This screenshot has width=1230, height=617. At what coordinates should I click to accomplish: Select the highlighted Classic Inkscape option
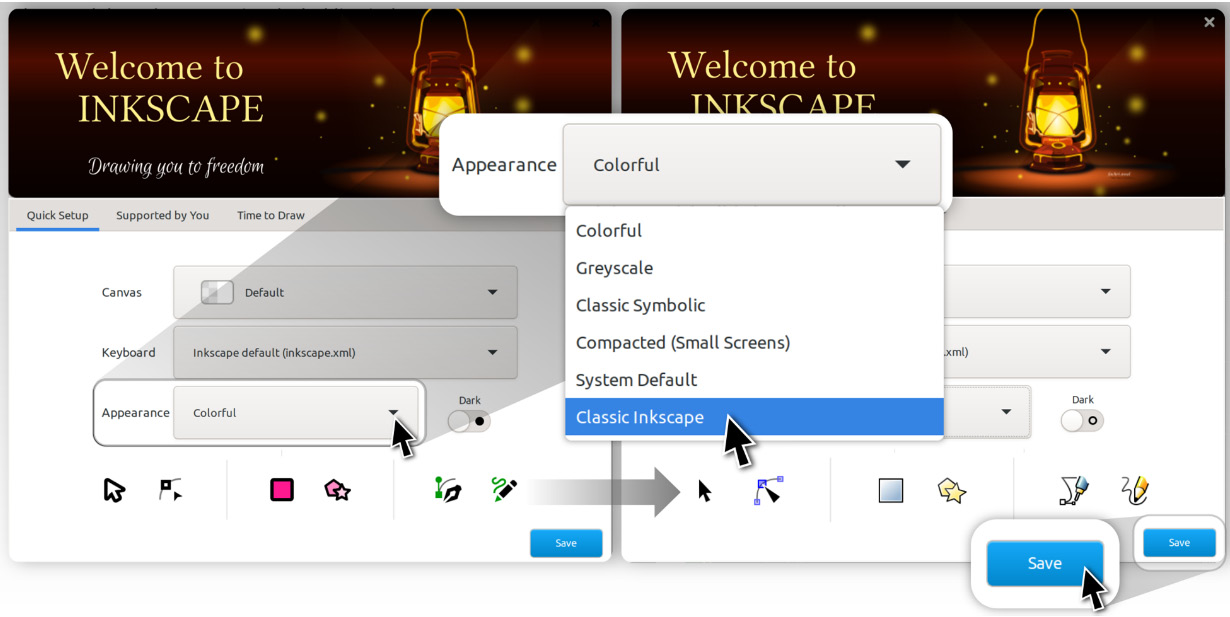(754, 417)
